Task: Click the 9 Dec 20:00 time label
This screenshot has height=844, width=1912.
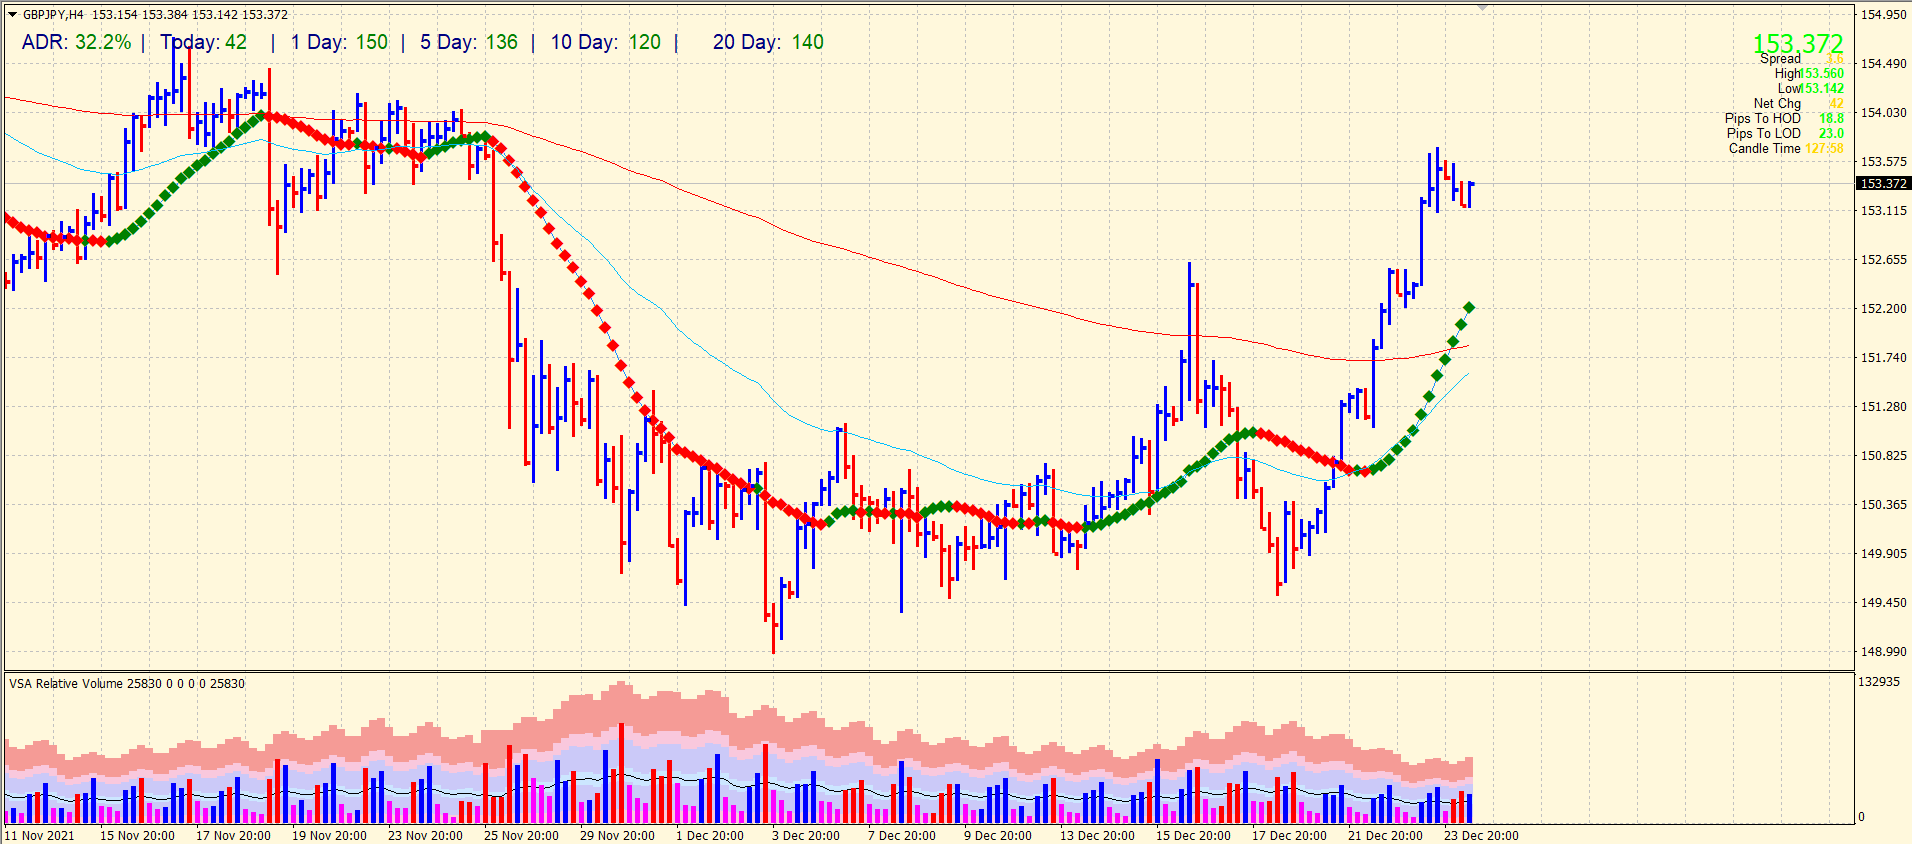Action: 998,836
